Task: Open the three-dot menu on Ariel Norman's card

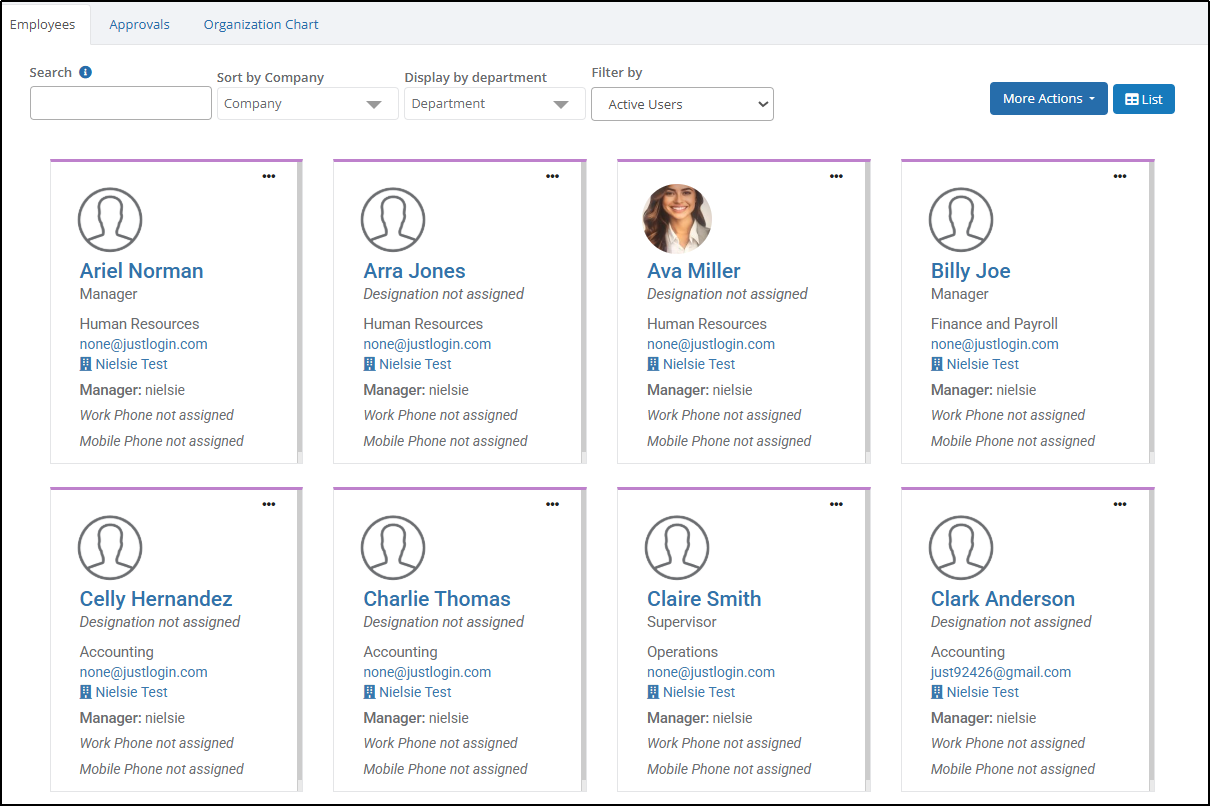Action: coord(268,176)
